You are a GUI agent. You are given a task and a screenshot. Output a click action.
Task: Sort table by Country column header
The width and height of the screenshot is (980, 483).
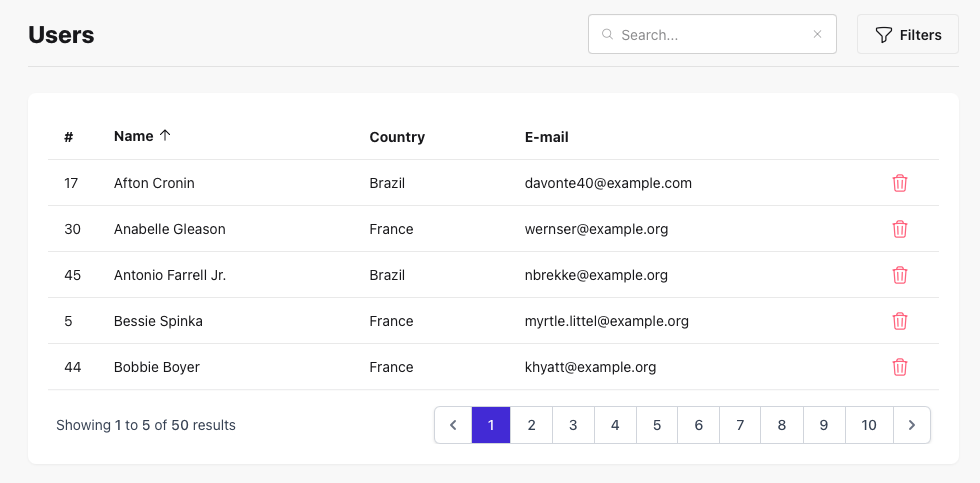coord(397,137)
